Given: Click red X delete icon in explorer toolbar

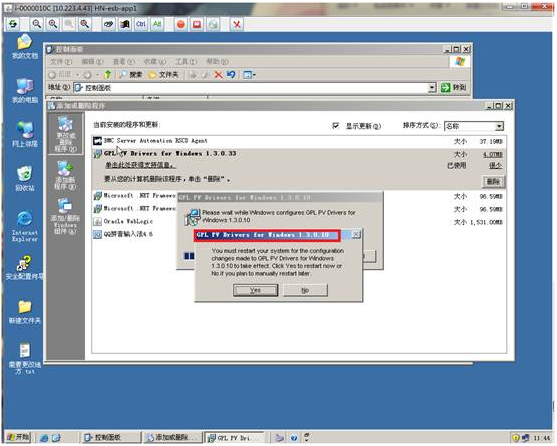Looking at the screenshot, I should click(x=218, y=75).
